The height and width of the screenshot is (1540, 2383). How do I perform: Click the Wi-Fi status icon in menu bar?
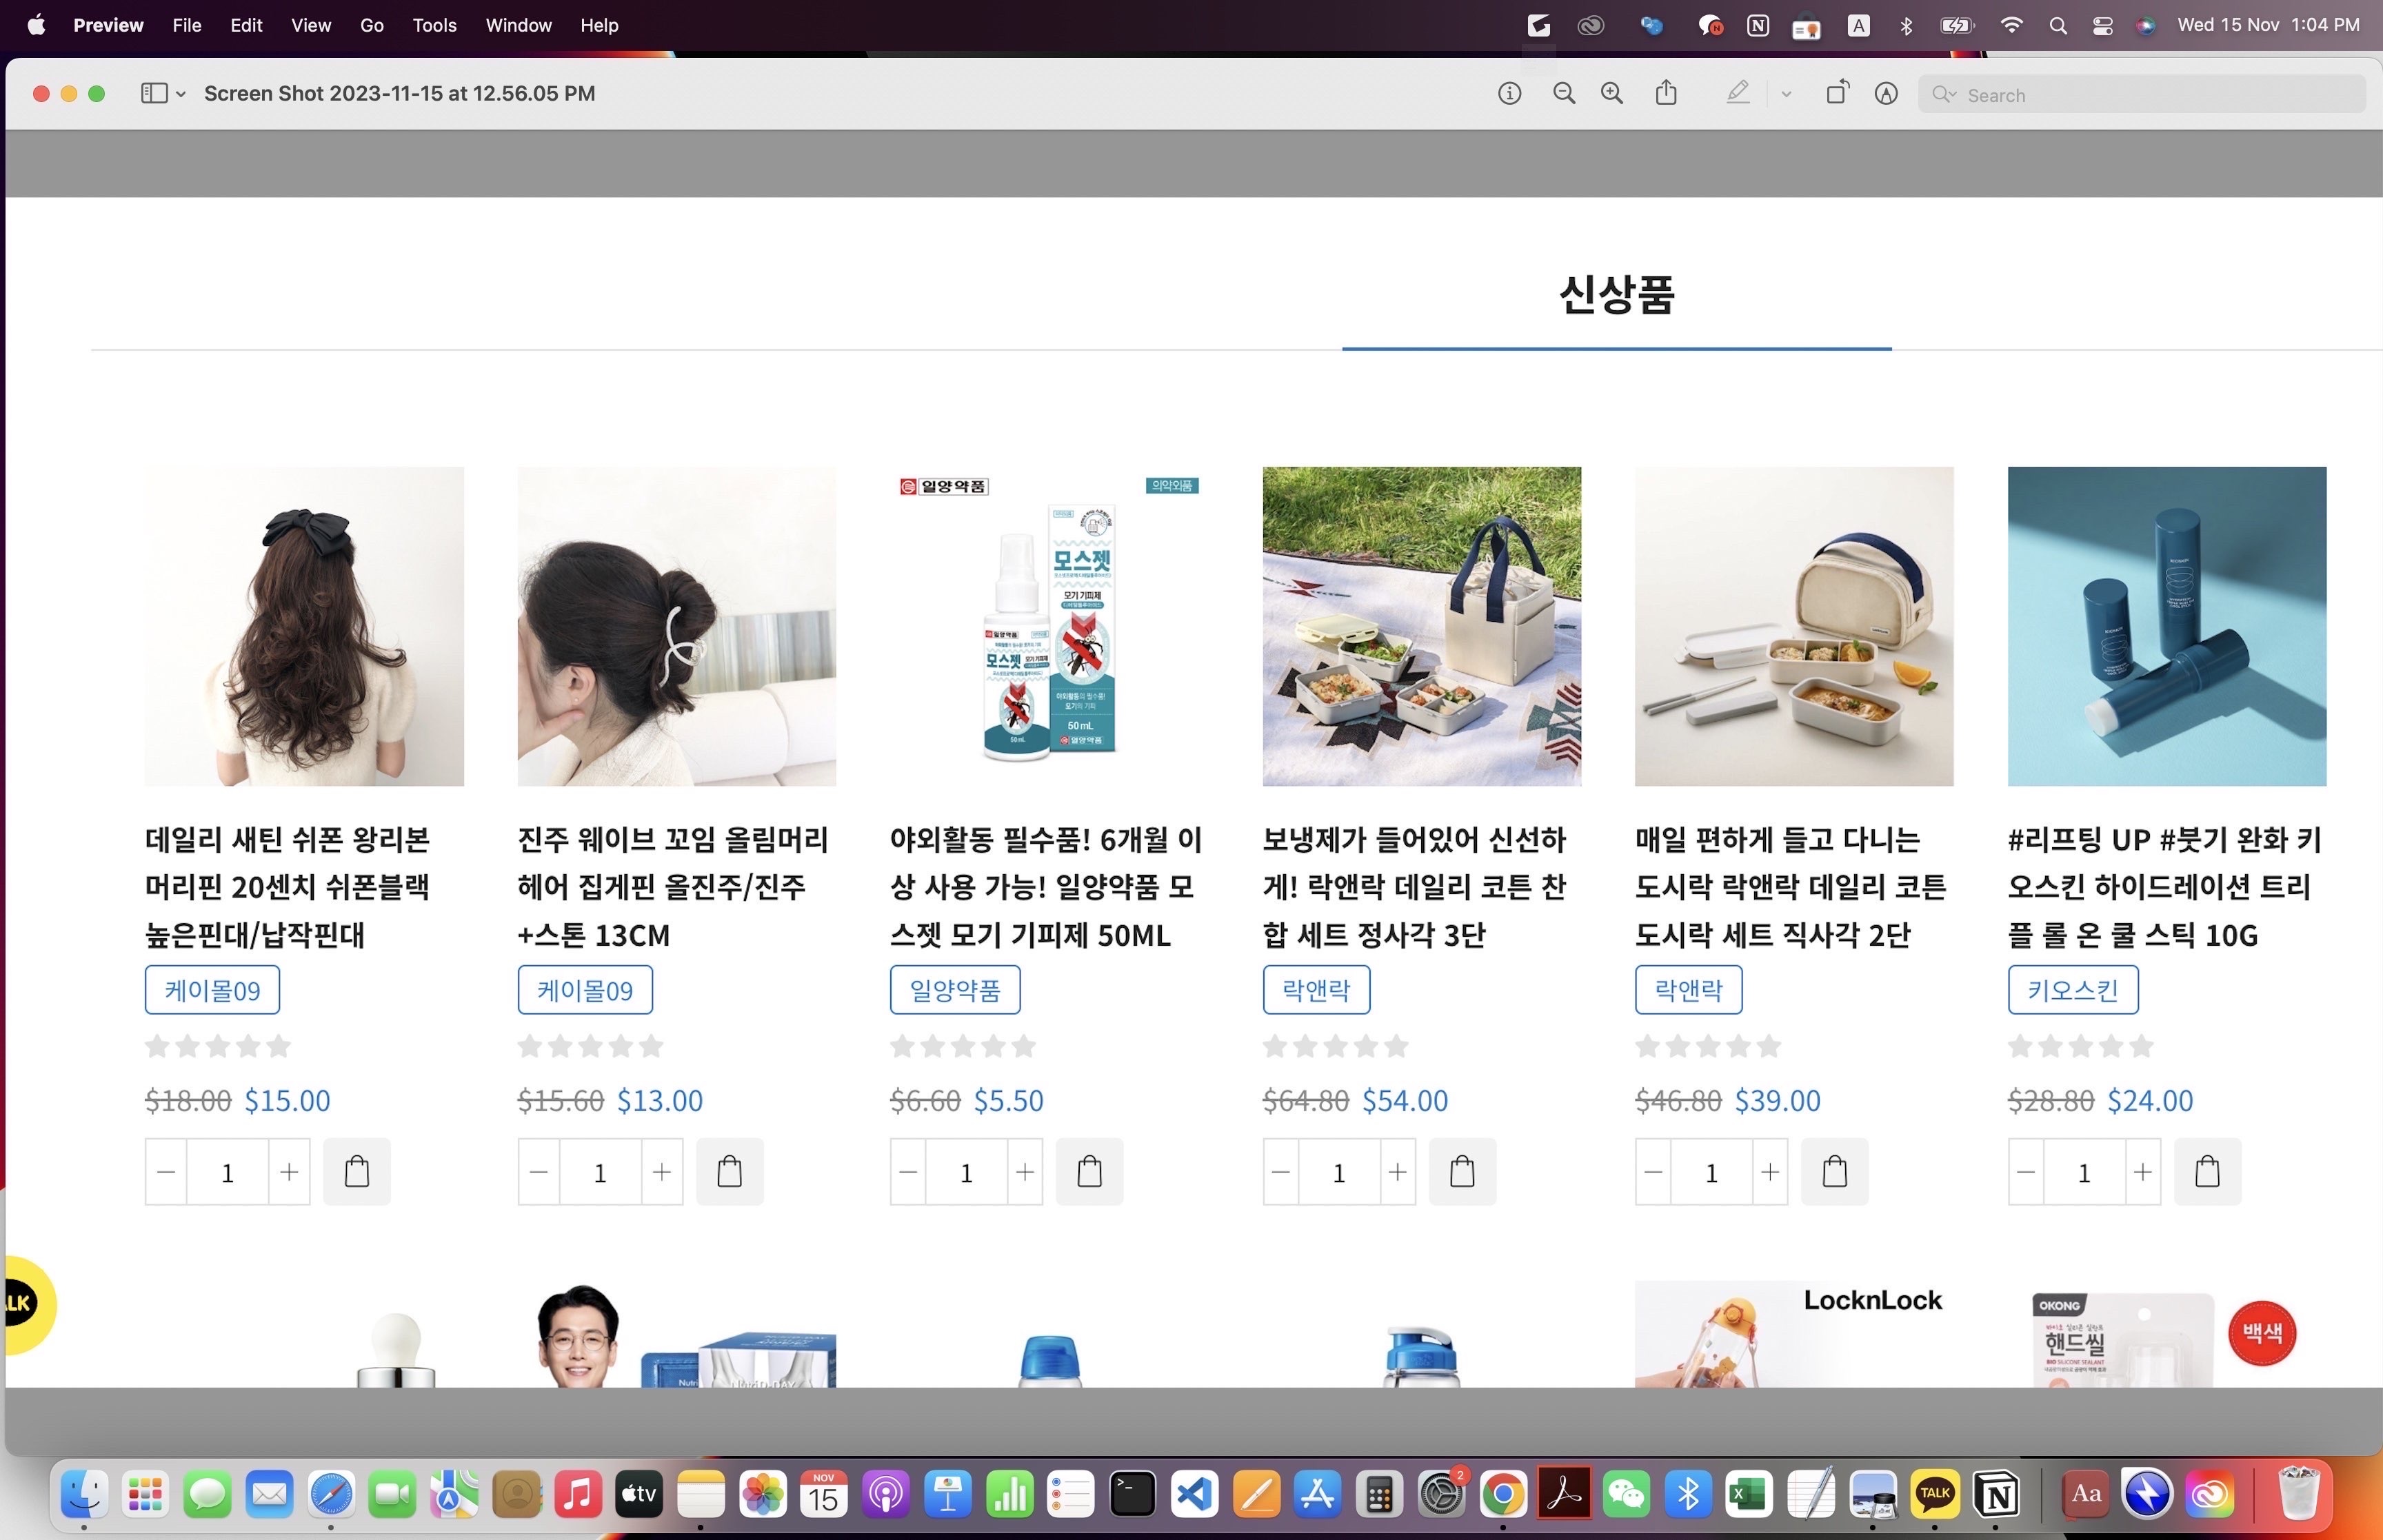click(2011, 25)
